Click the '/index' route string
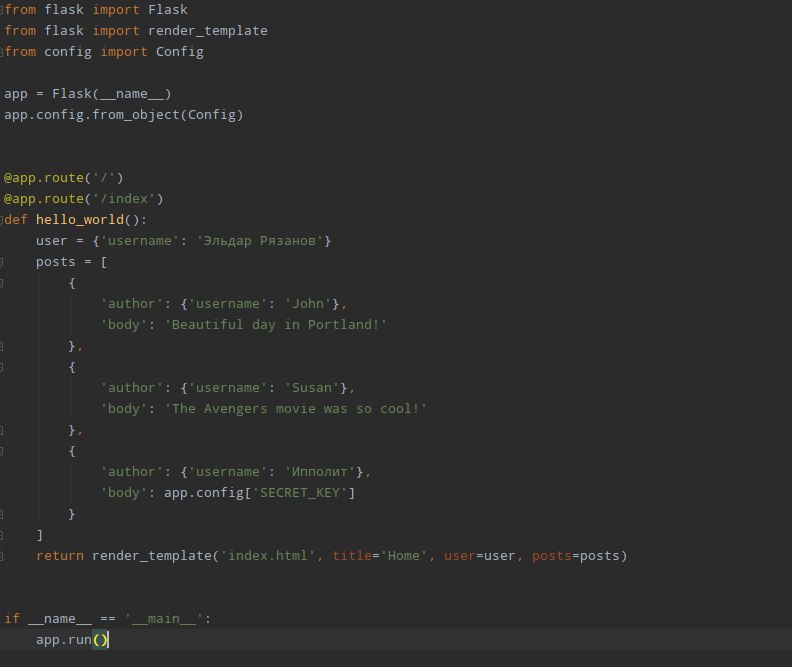The height and width of the screenshot is (667, 792). [x=124, y=199]
